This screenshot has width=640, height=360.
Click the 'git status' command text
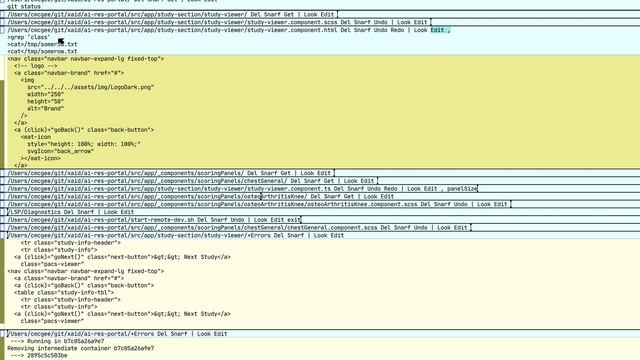(24, 7)
